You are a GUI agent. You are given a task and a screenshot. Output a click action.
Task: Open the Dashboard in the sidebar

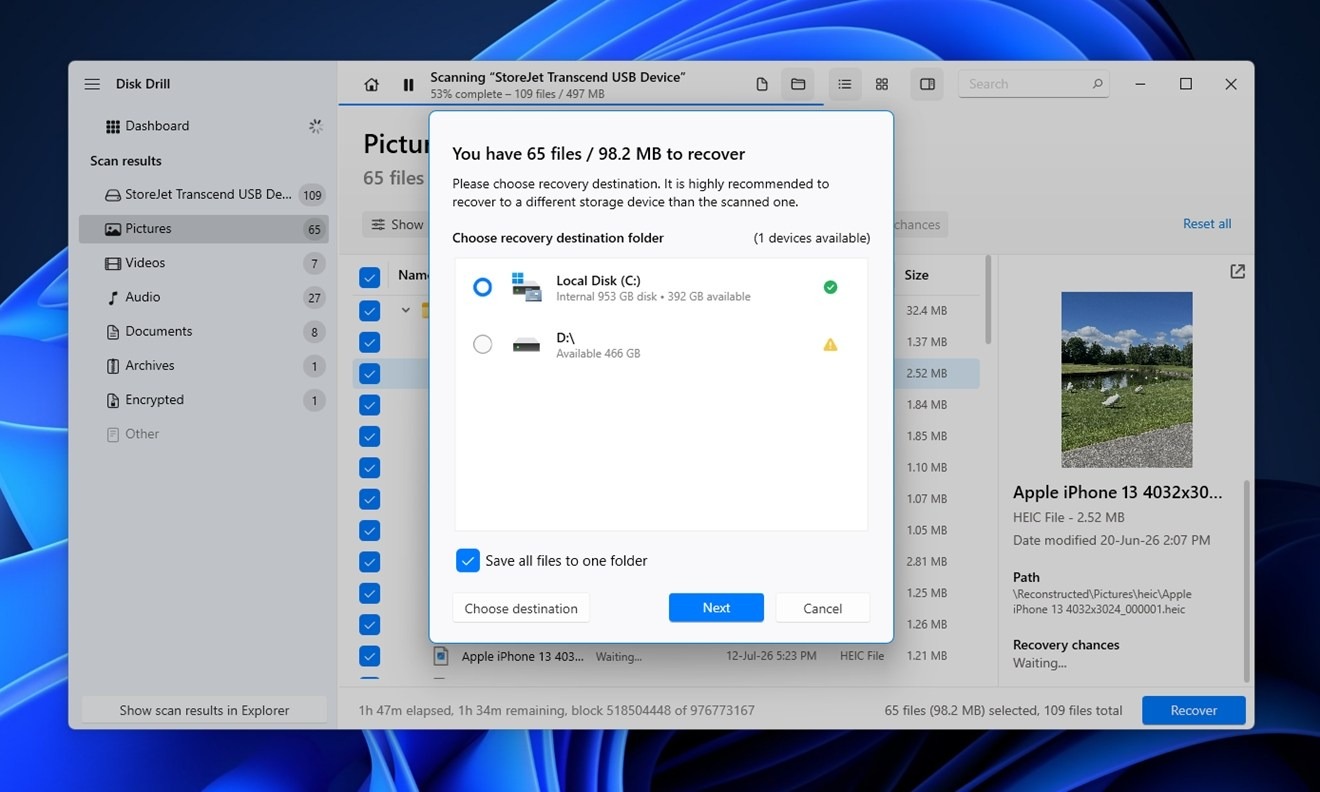[x=204, y=126]
